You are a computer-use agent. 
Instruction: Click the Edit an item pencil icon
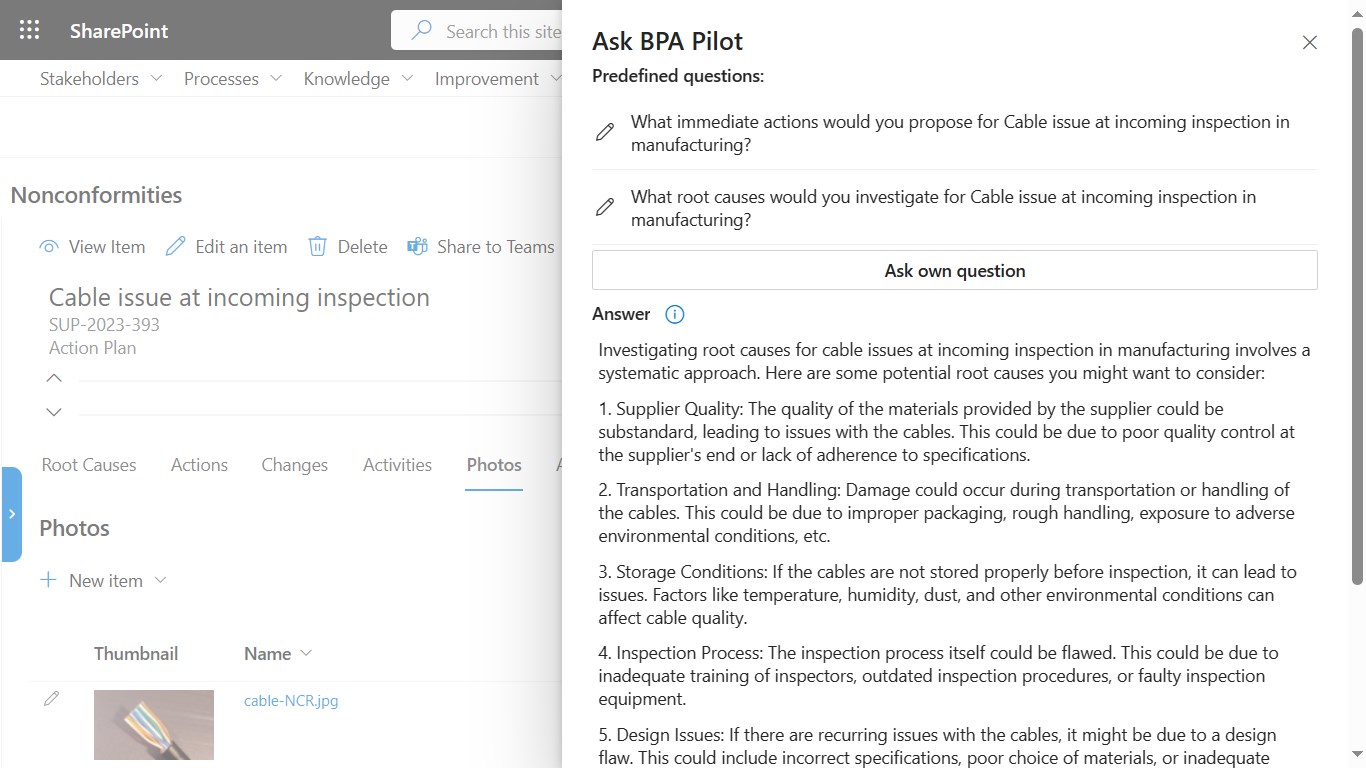pos(176,247)
